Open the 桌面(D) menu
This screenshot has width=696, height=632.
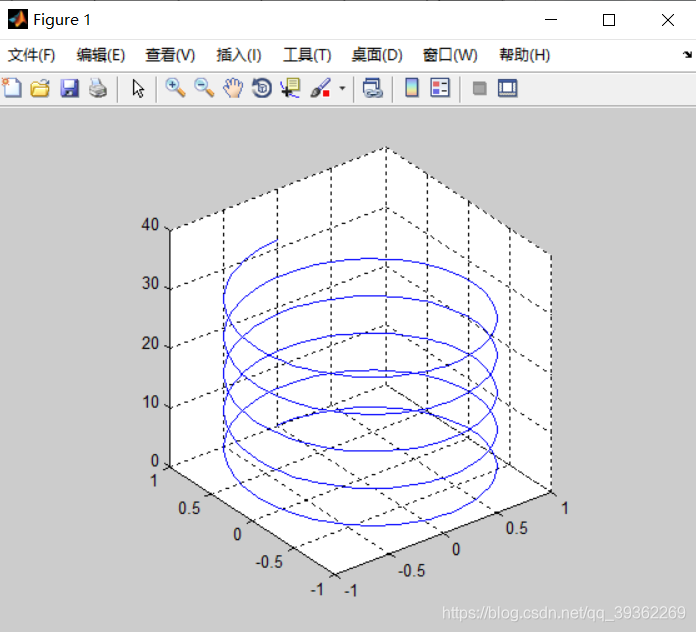377,55
